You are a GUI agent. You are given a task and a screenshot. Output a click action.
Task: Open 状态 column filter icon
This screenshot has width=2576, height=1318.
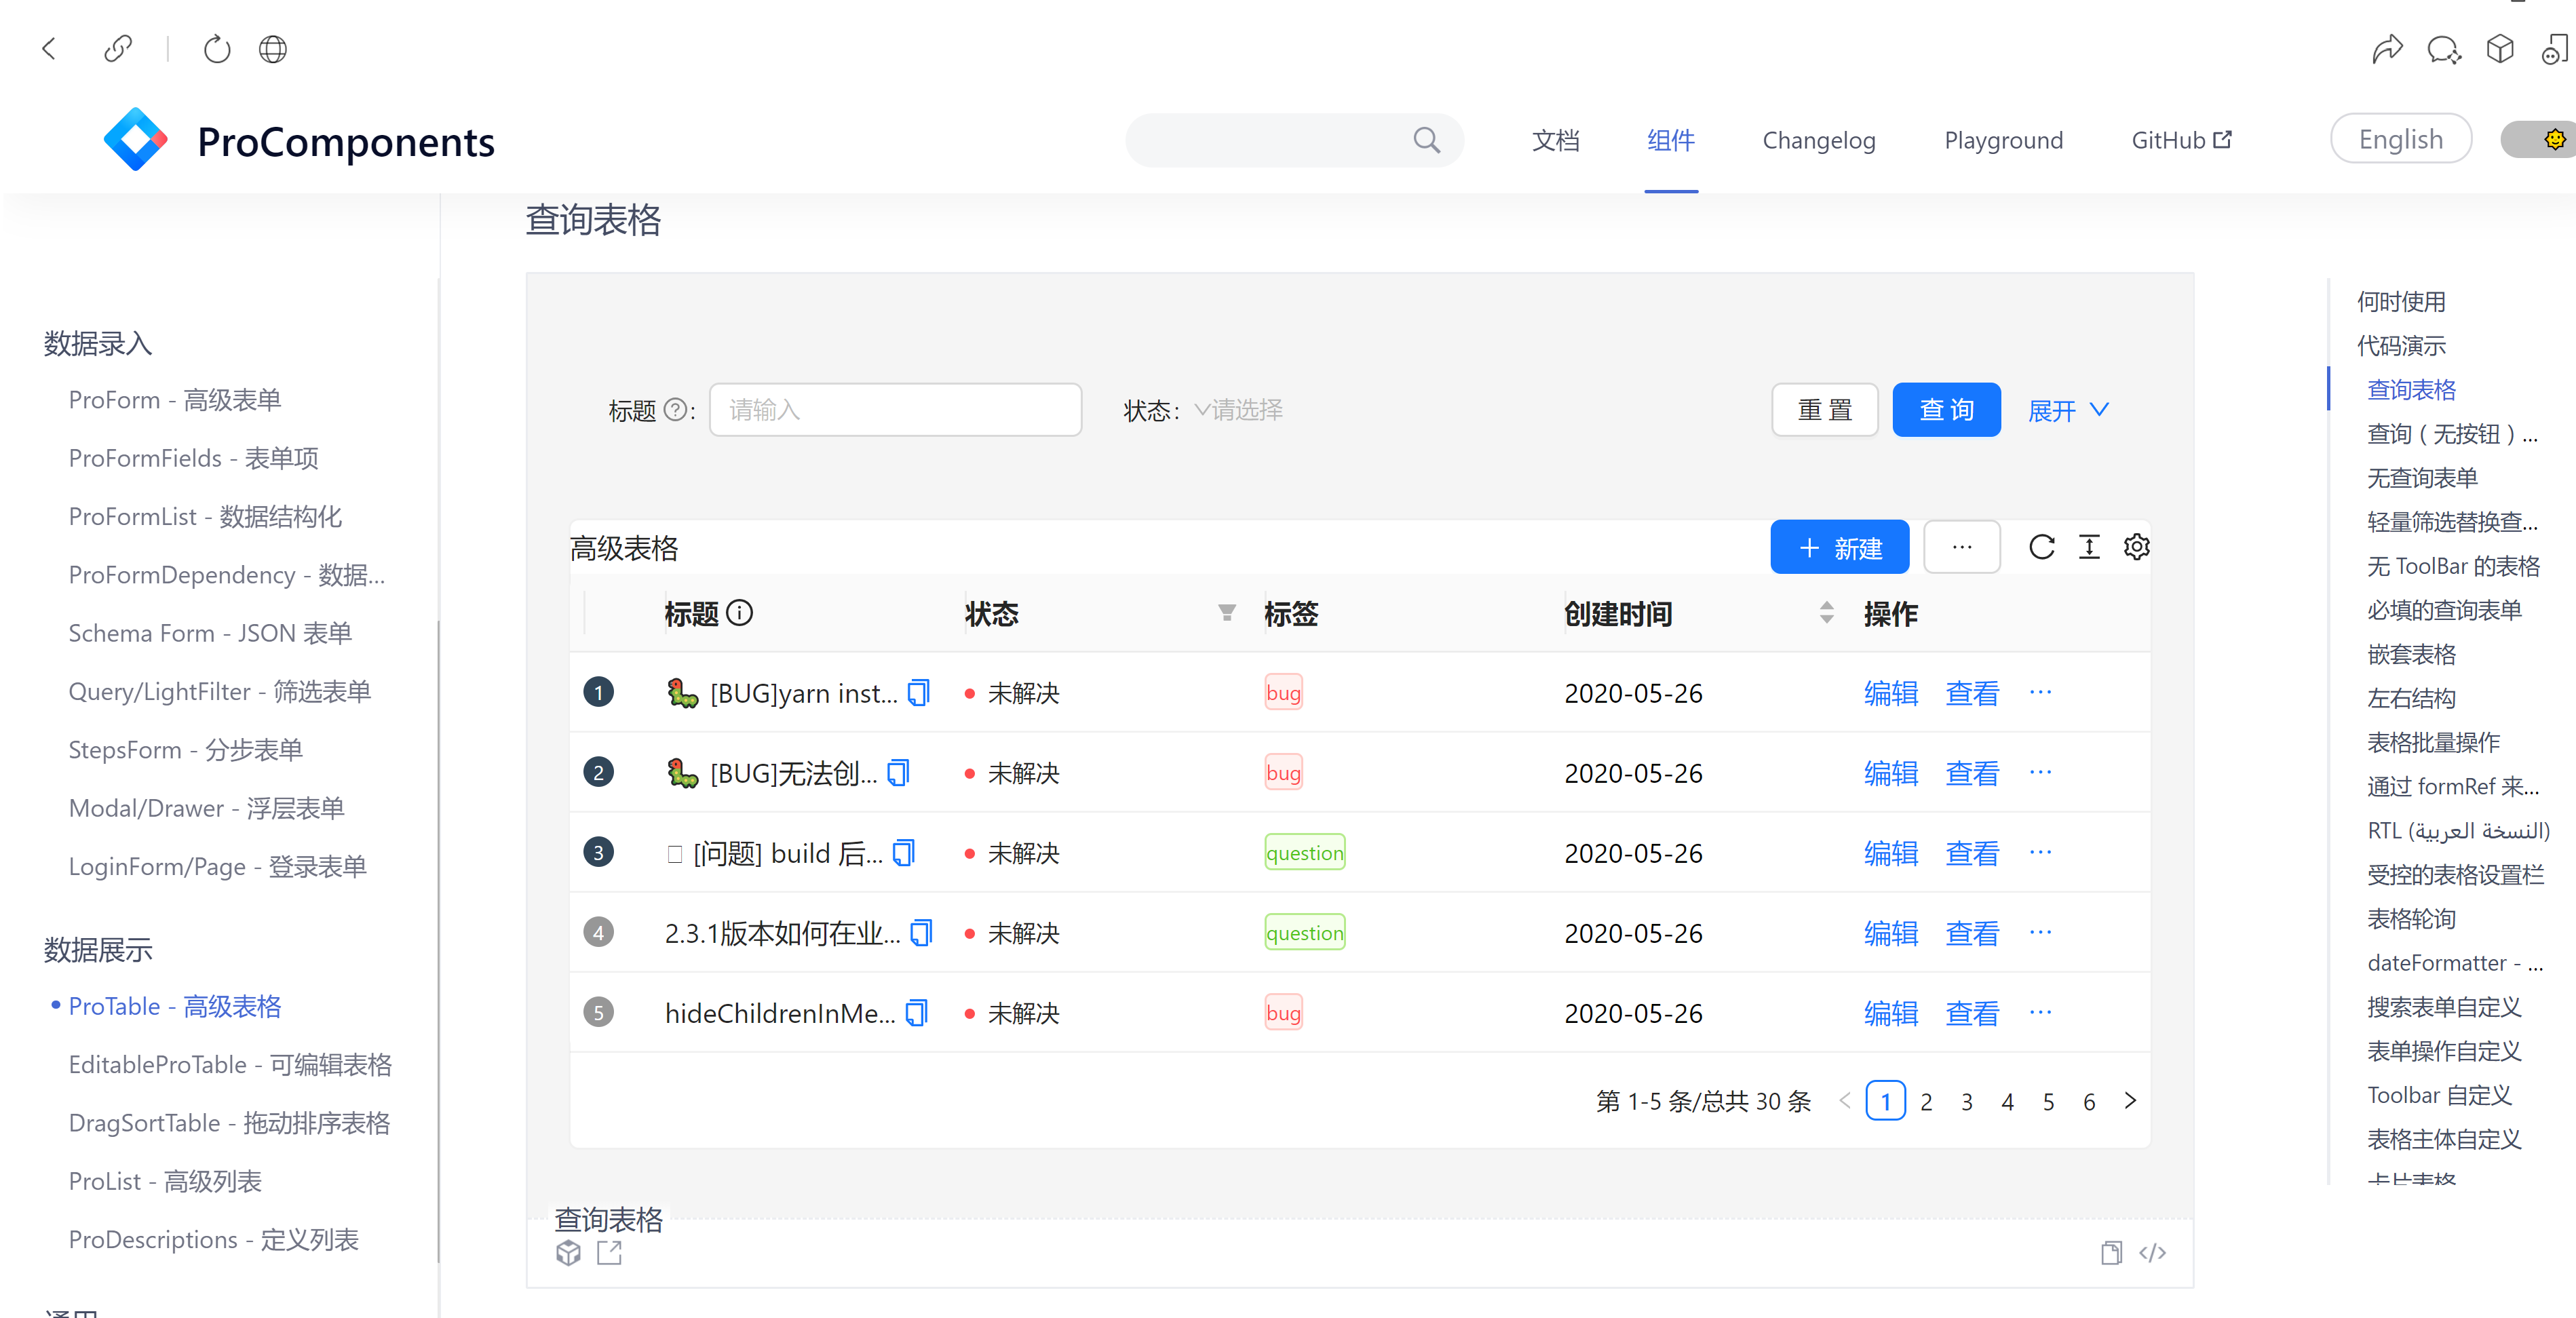1227,613
